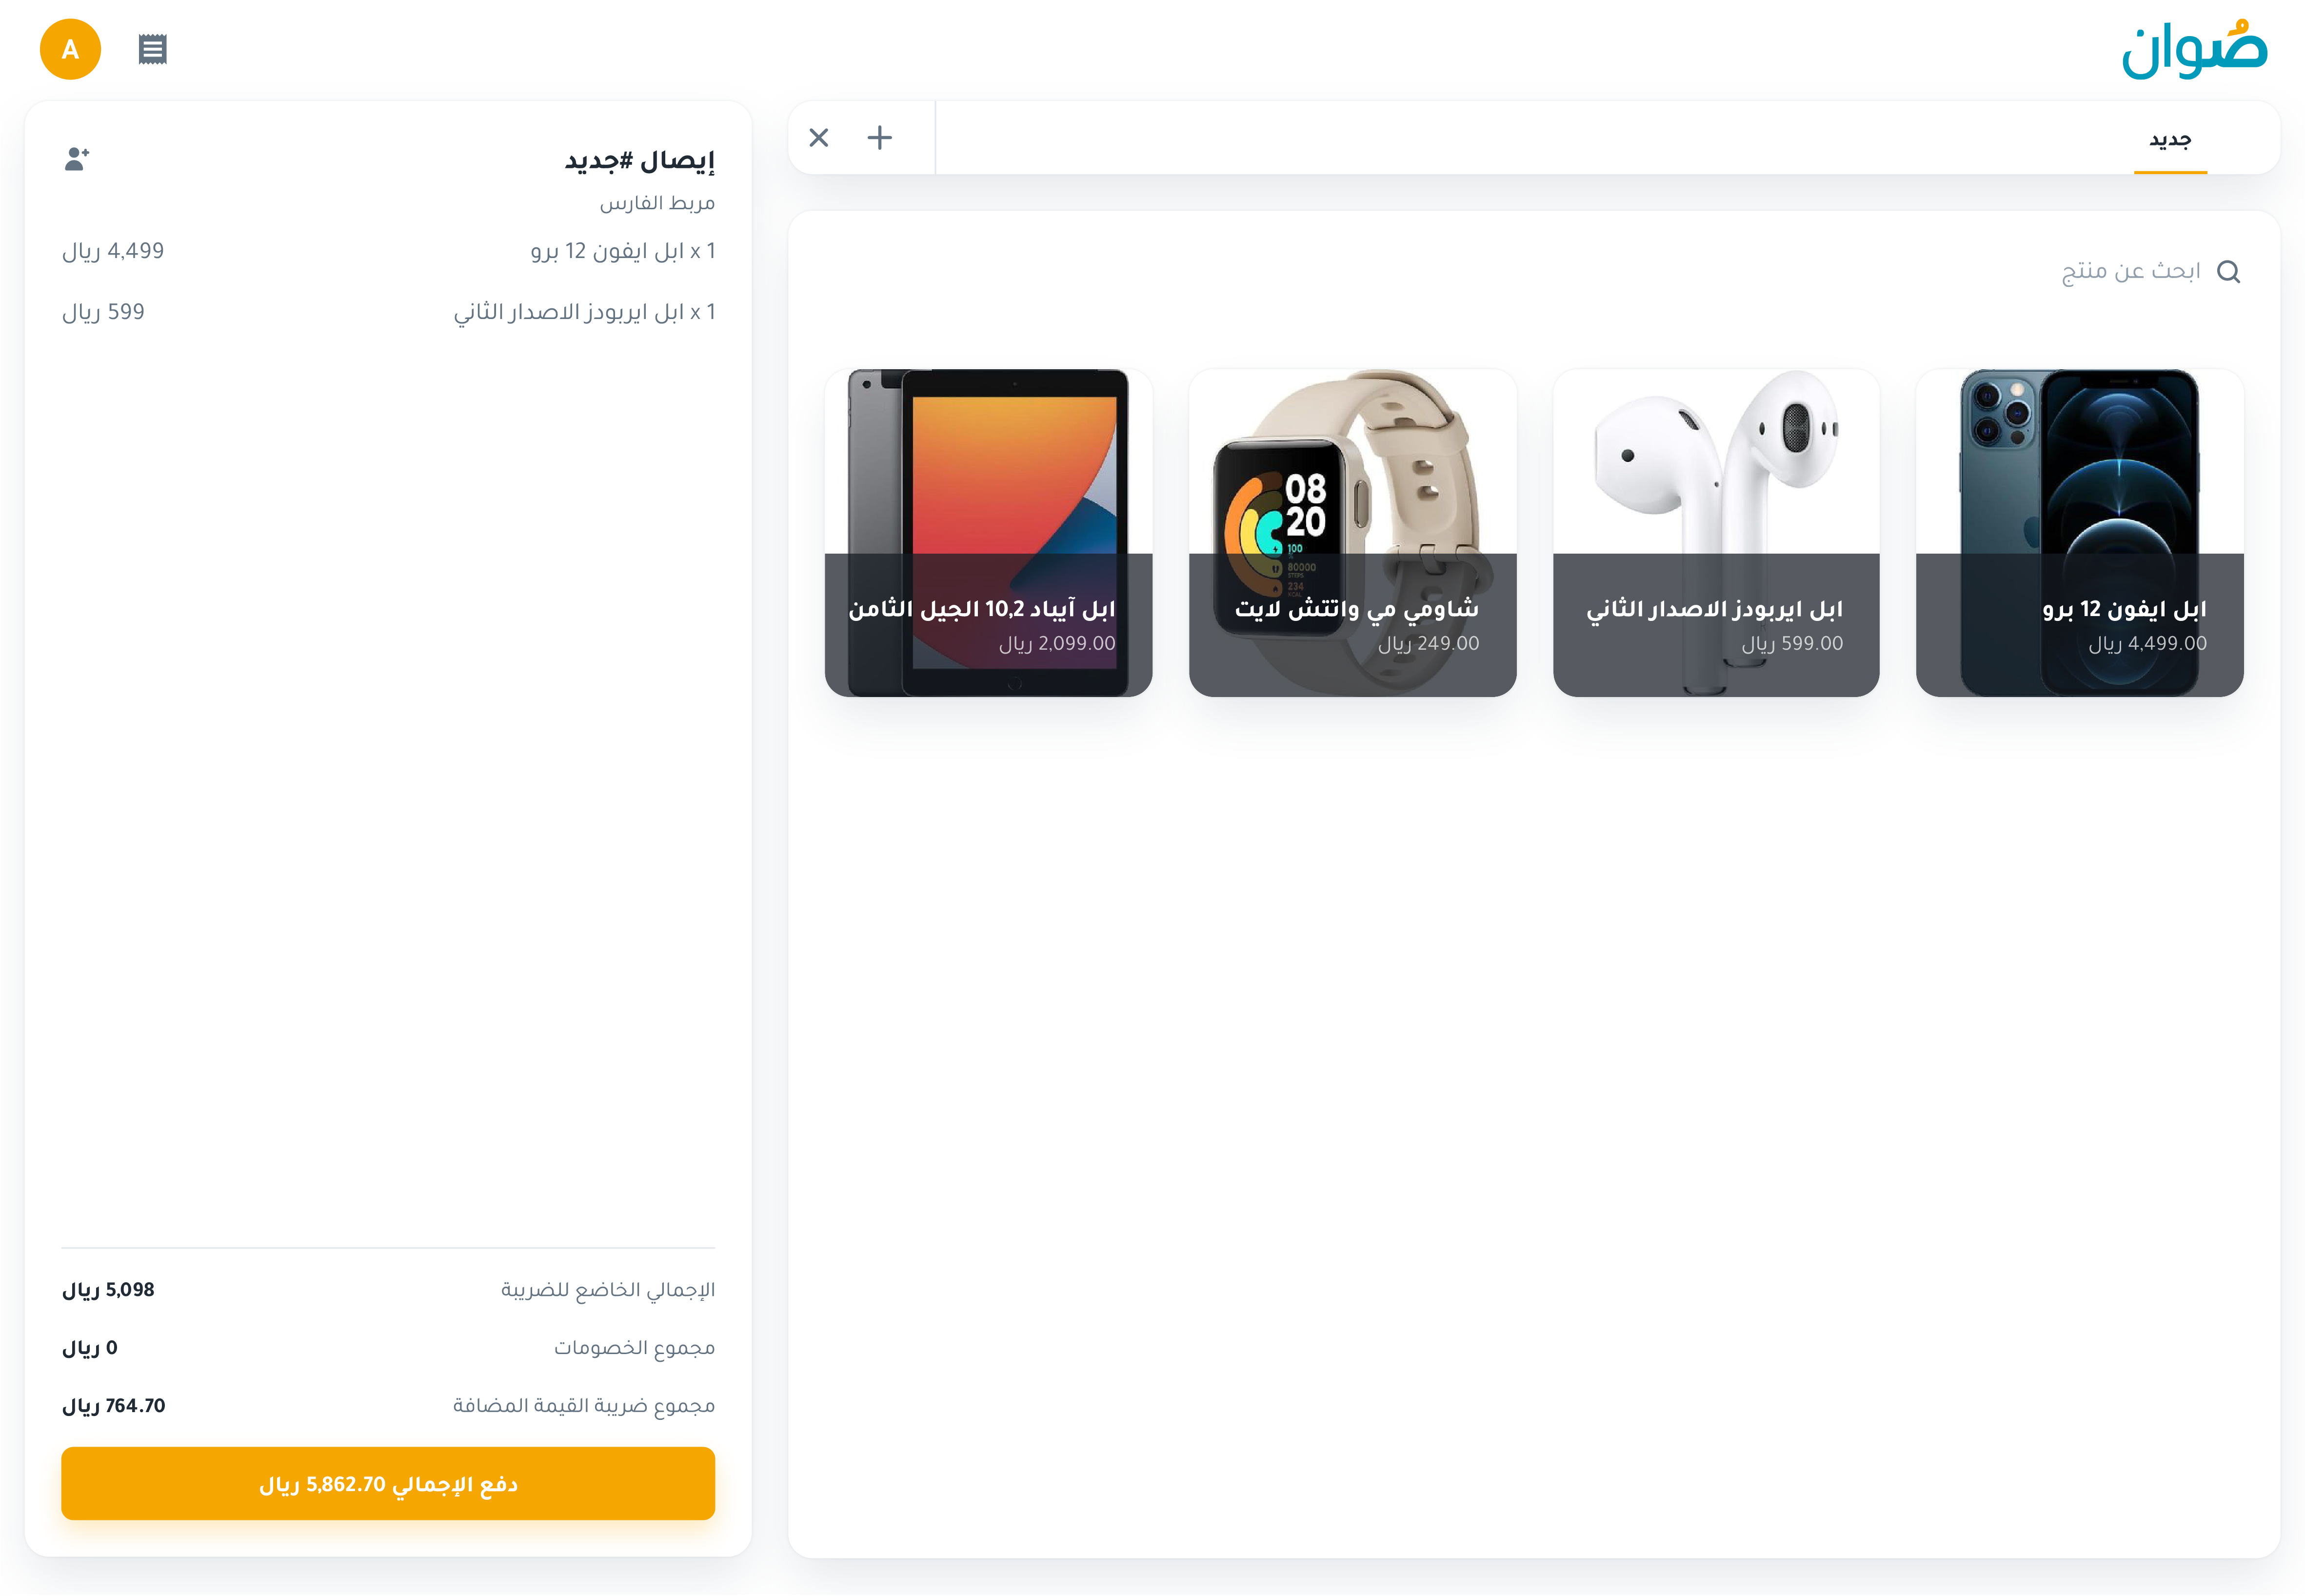The height and width of the screenshot is (1596, 2305).
Task: Switch to the جديد tab
Action: tap(2170, 140)
